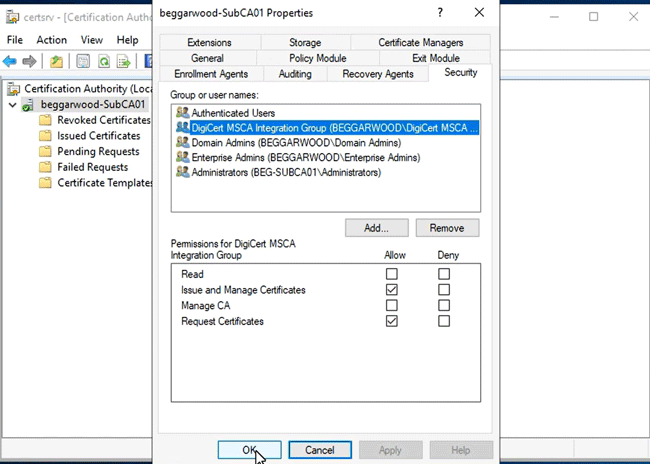Uncheck Allow for Issue and Manage Certificates

coord(391,290)
